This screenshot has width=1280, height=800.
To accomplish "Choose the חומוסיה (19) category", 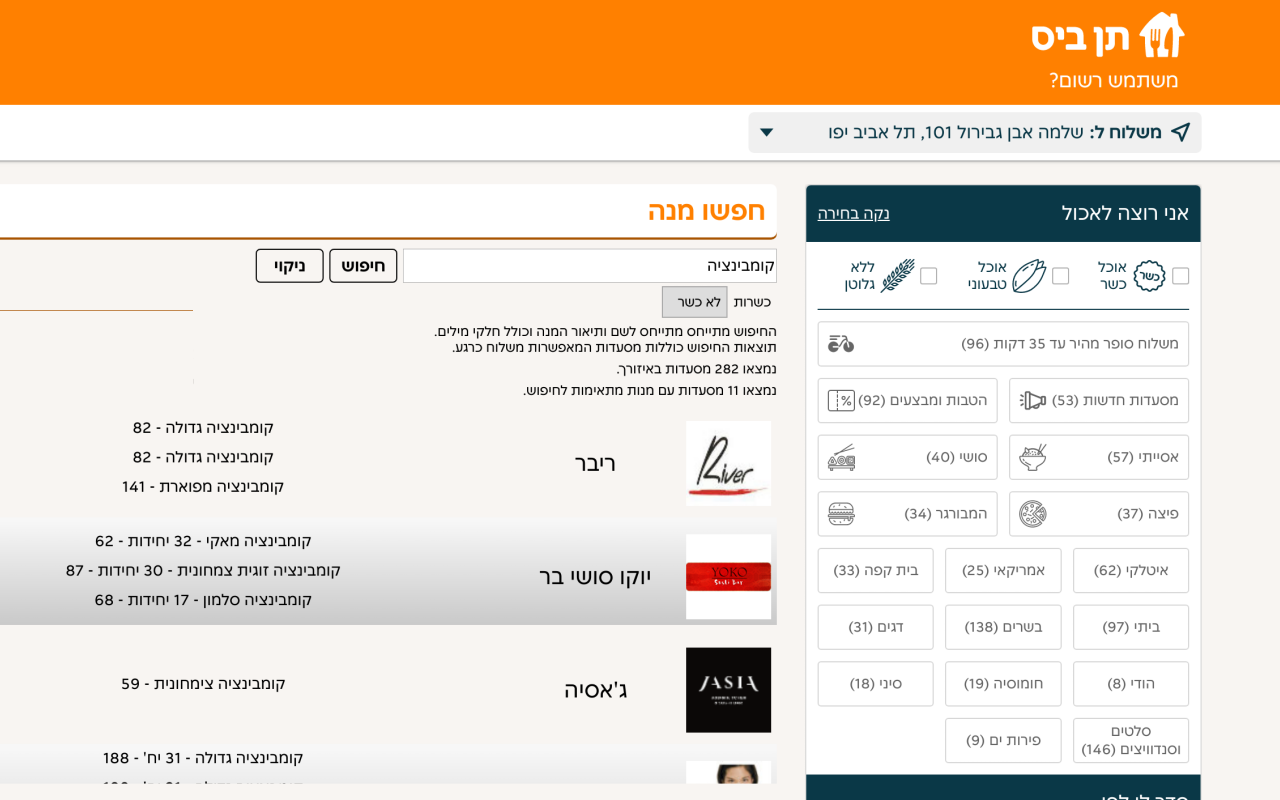I will [1003, 684].
